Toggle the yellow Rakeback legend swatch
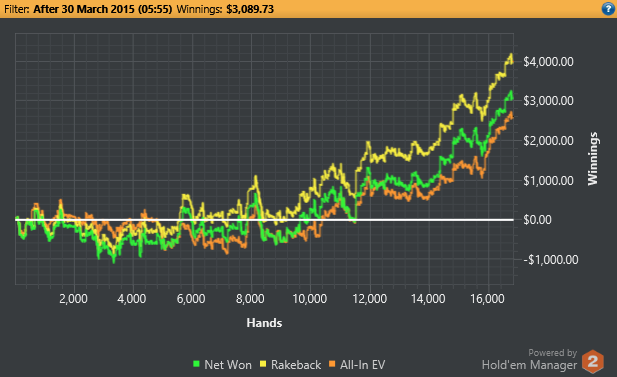The height and width of the screenshot is (377, 617). click(263, 364)
